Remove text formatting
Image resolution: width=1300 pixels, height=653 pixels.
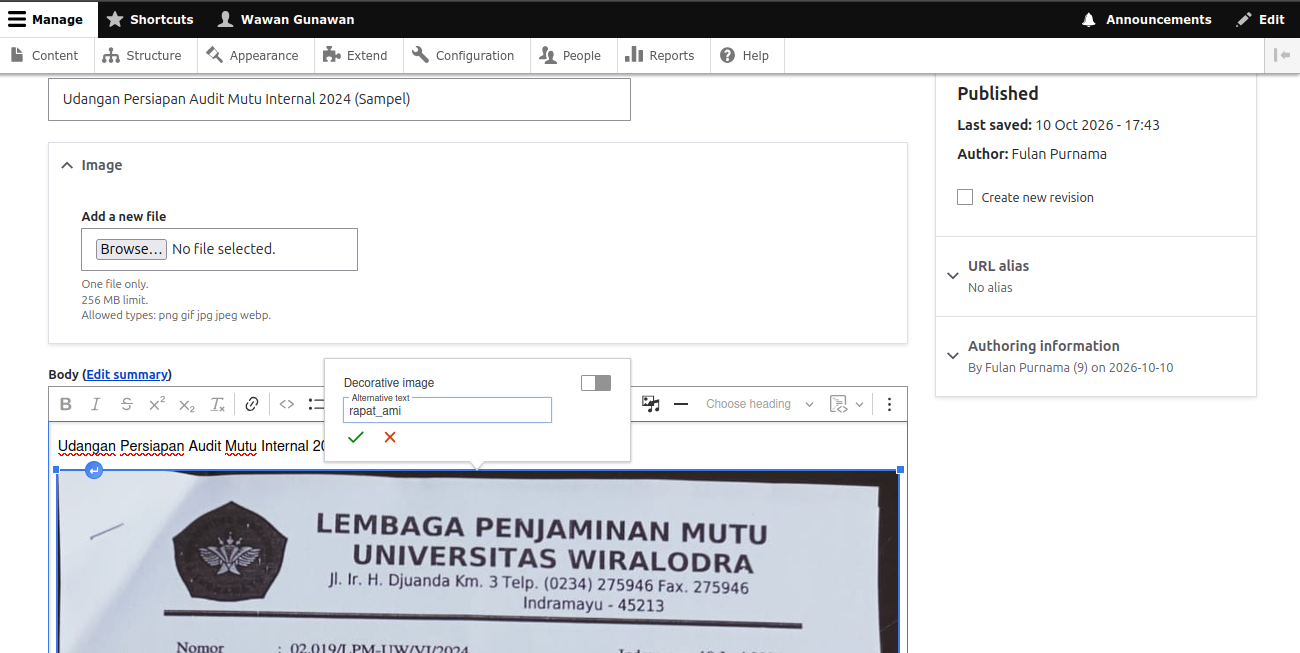tap(217, 404)
